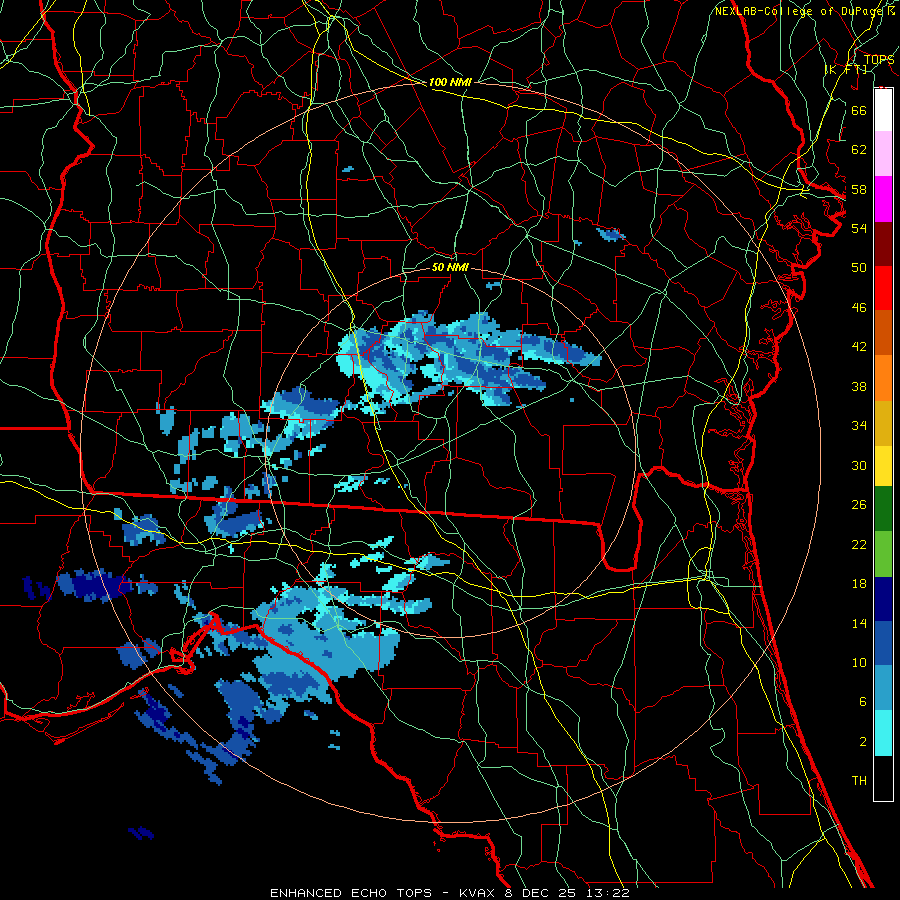The width and height of the screenshot is (900, 900).
Task: Click the 38 label on the legend
Action: [x=859, y=386]
